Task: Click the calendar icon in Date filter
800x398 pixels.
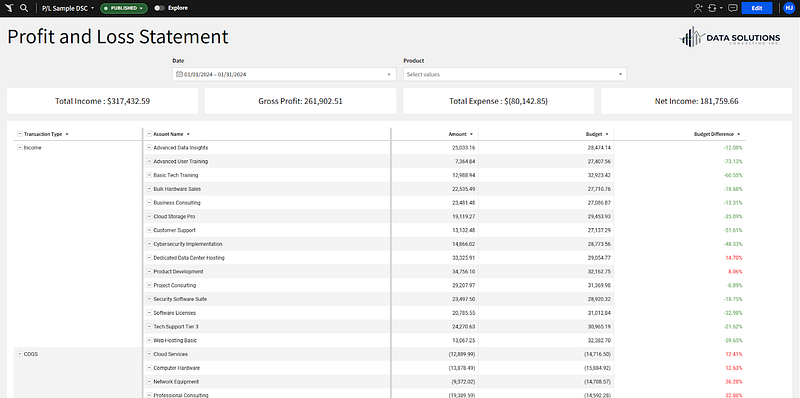Action: point(179,74)
